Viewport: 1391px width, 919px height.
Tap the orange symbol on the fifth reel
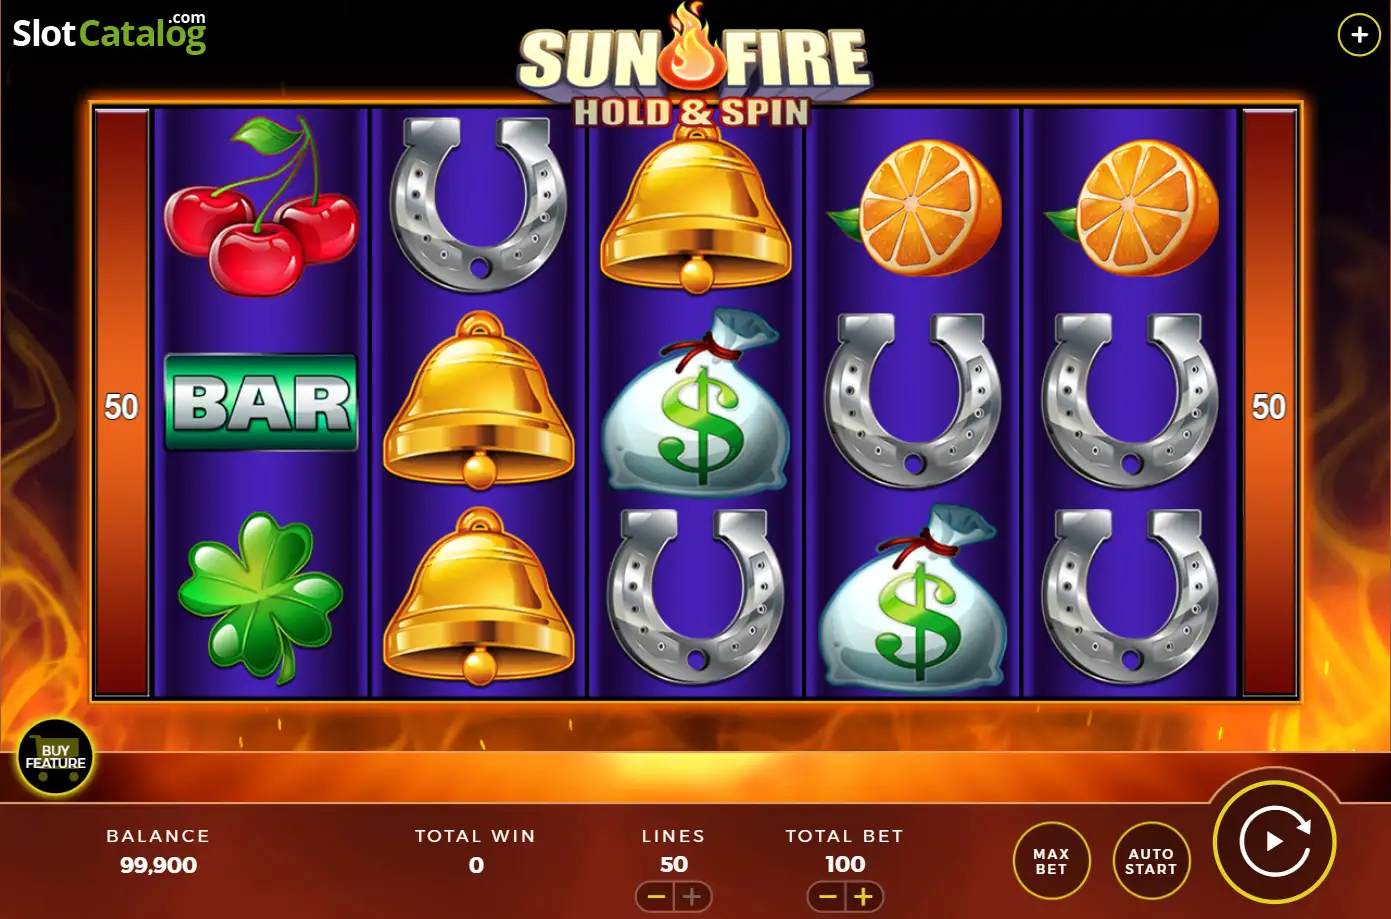(x=1132, y=208)
